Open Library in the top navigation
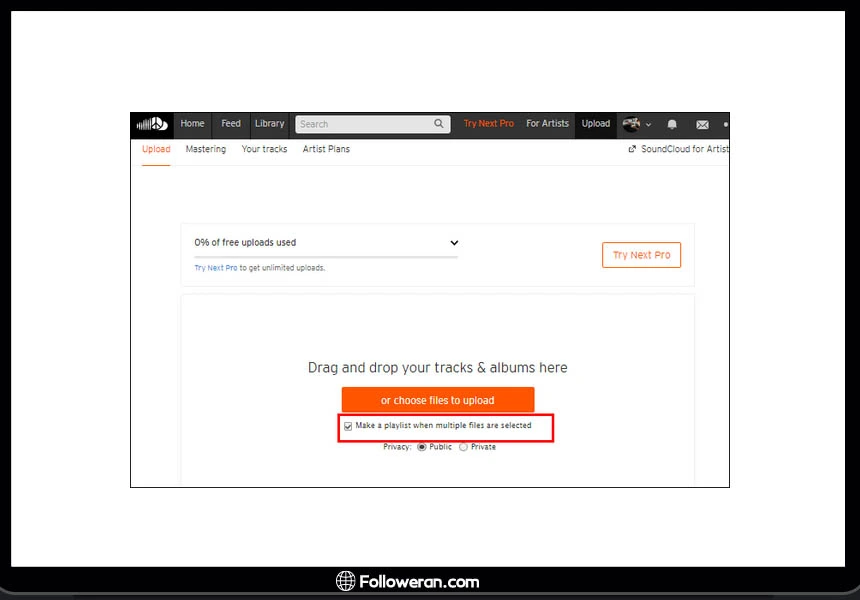The image size is (860, 600). click(269, 124)
